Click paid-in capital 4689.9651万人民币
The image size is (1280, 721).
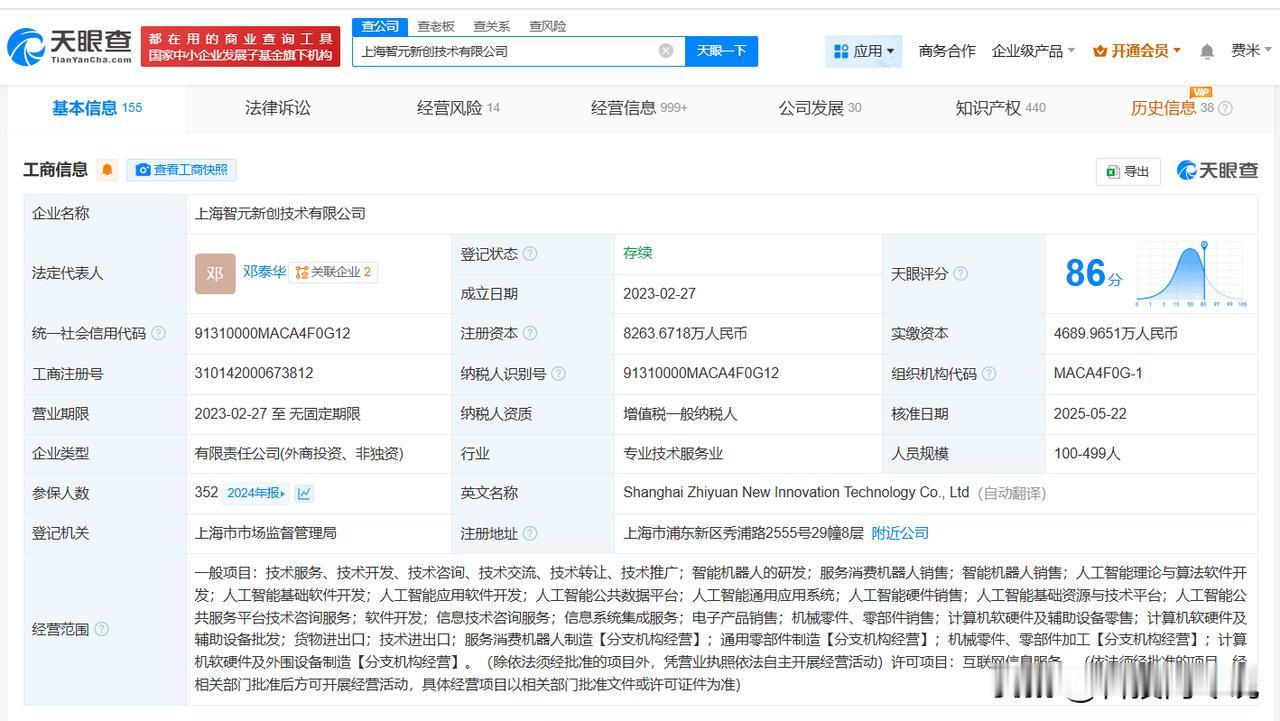click(x=1116, y=334)
